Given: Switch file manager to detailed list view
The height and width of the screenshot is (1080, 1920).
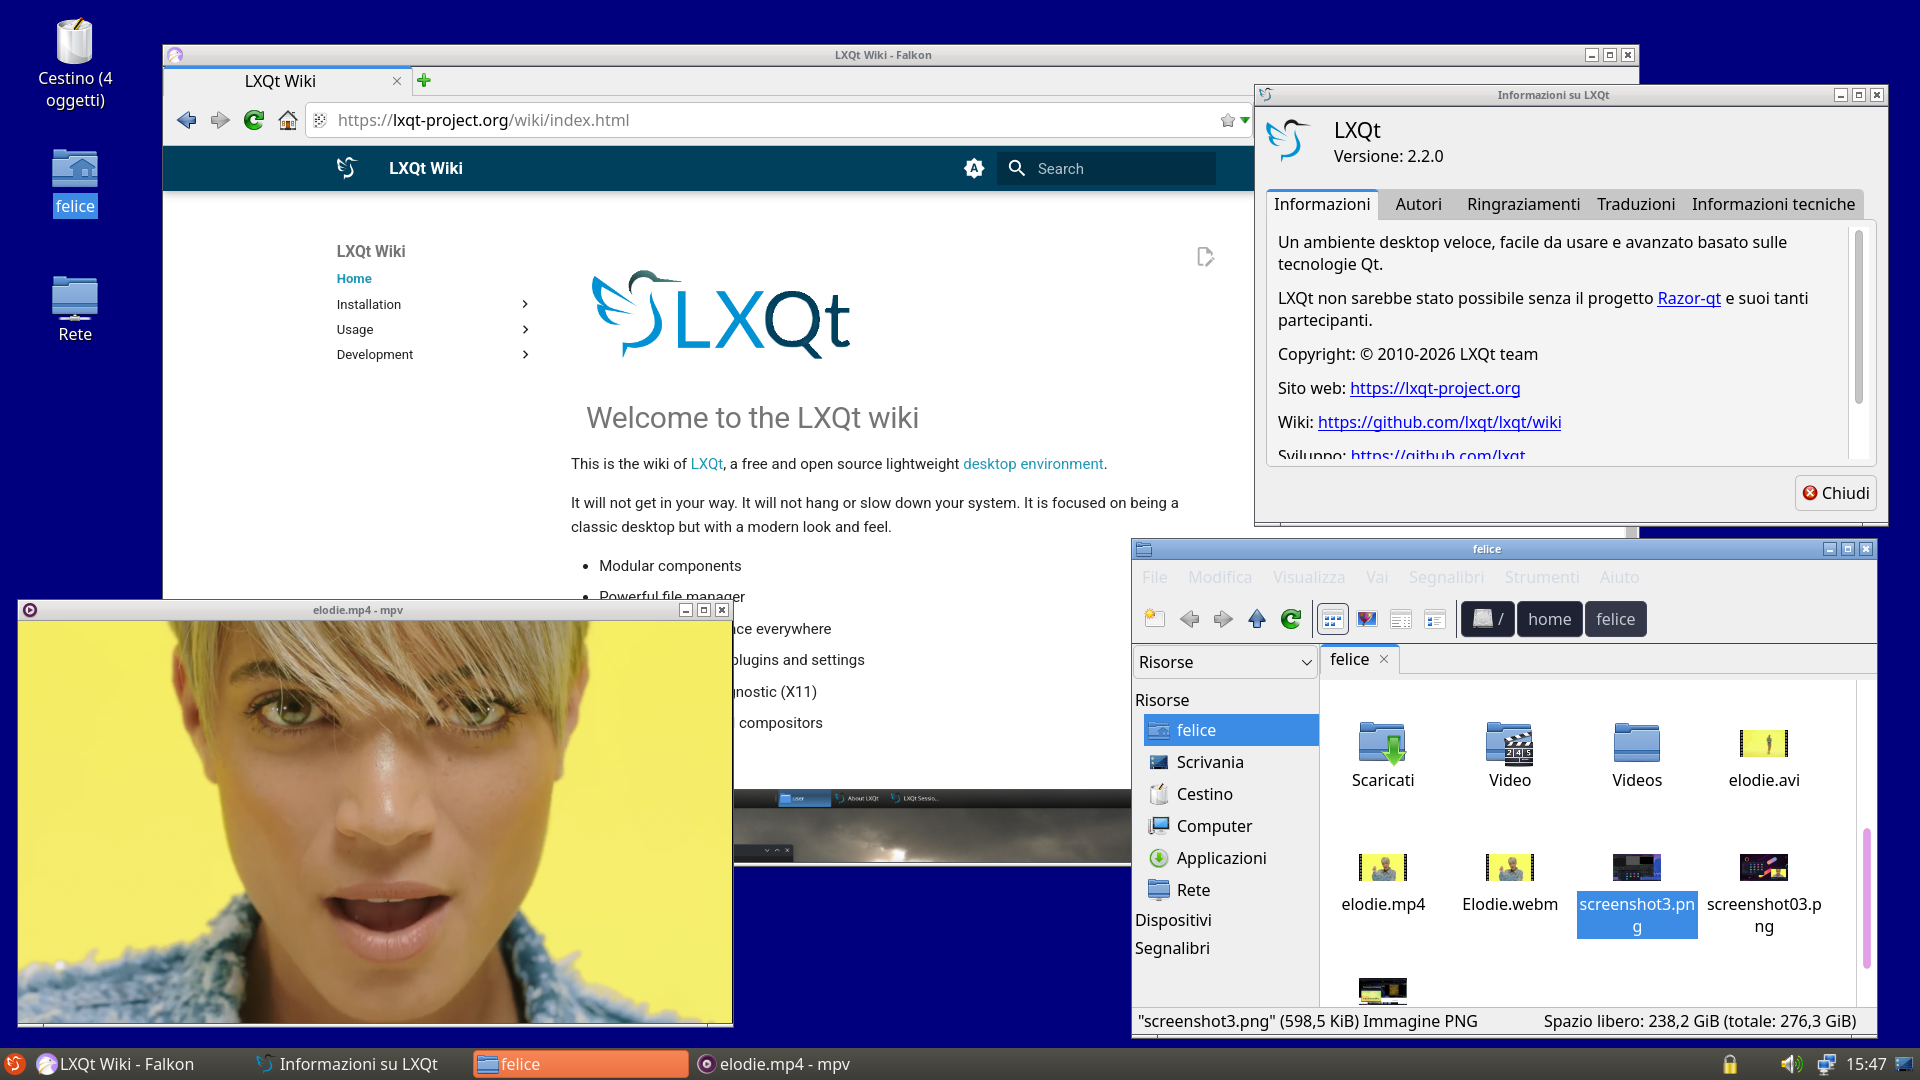Looking at the screenshot, I should coord(1435,619).
